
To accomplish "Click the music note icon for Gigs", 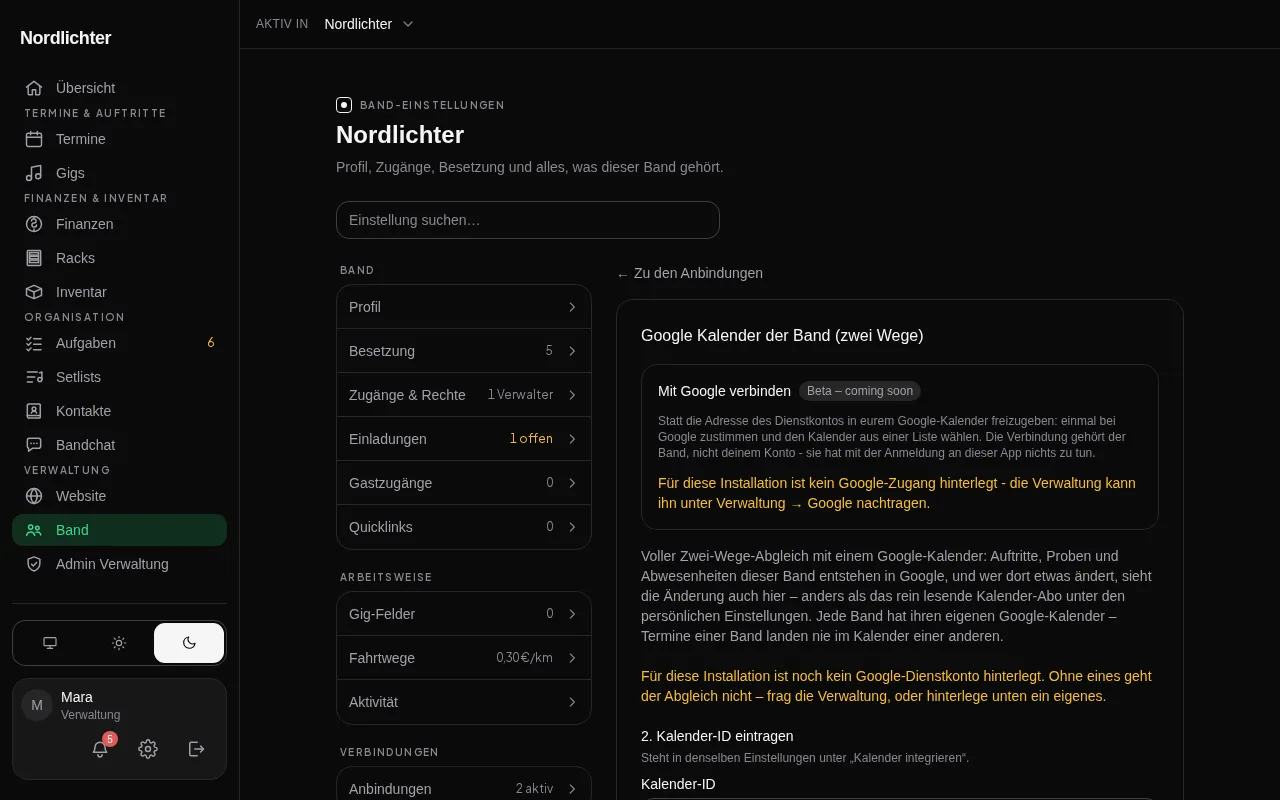I will coord(34,173).
